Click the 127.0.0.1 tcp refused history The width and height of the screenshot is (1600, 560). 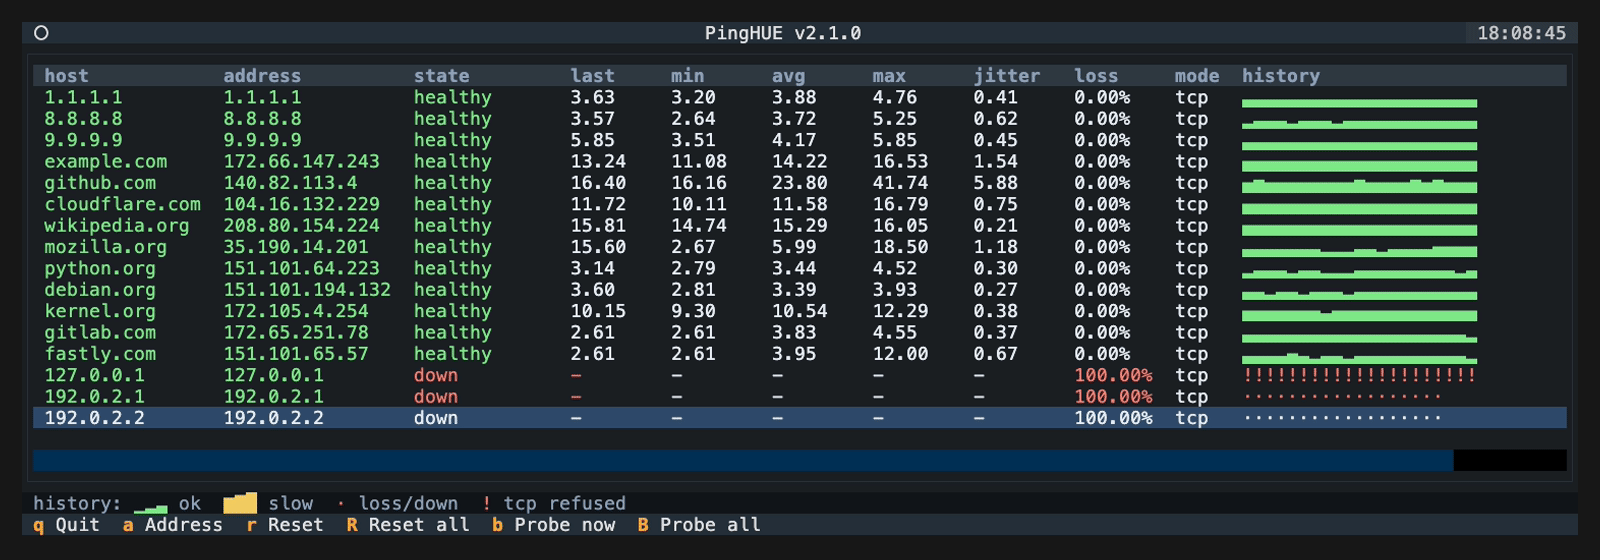click(x=1359, y=375)
